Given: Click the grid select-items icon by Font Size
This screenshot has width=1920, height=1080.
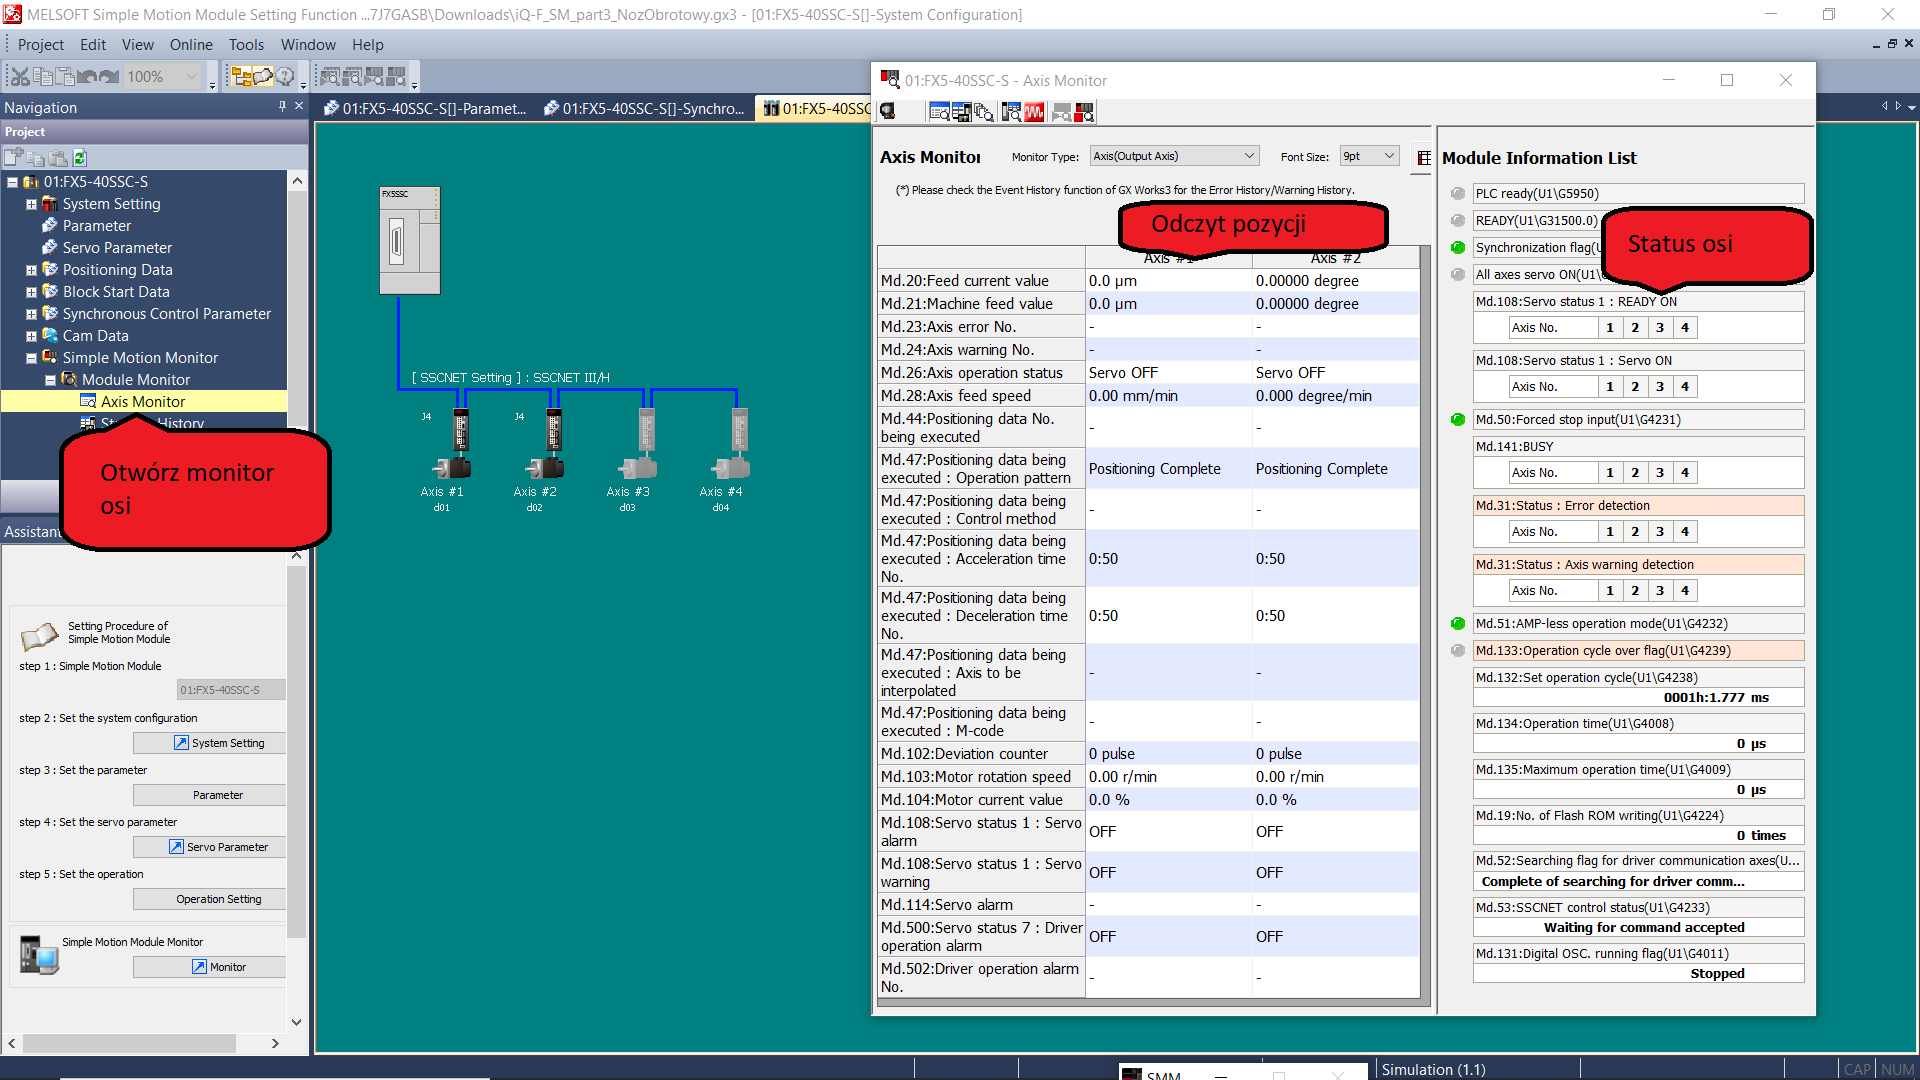Looking at the screenshot, I should click(x=1424, y=158).
